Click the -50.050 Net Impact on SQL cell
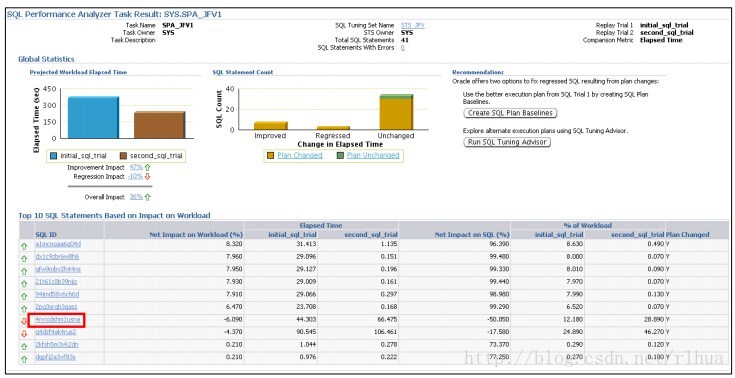 [x=498, y=320]
